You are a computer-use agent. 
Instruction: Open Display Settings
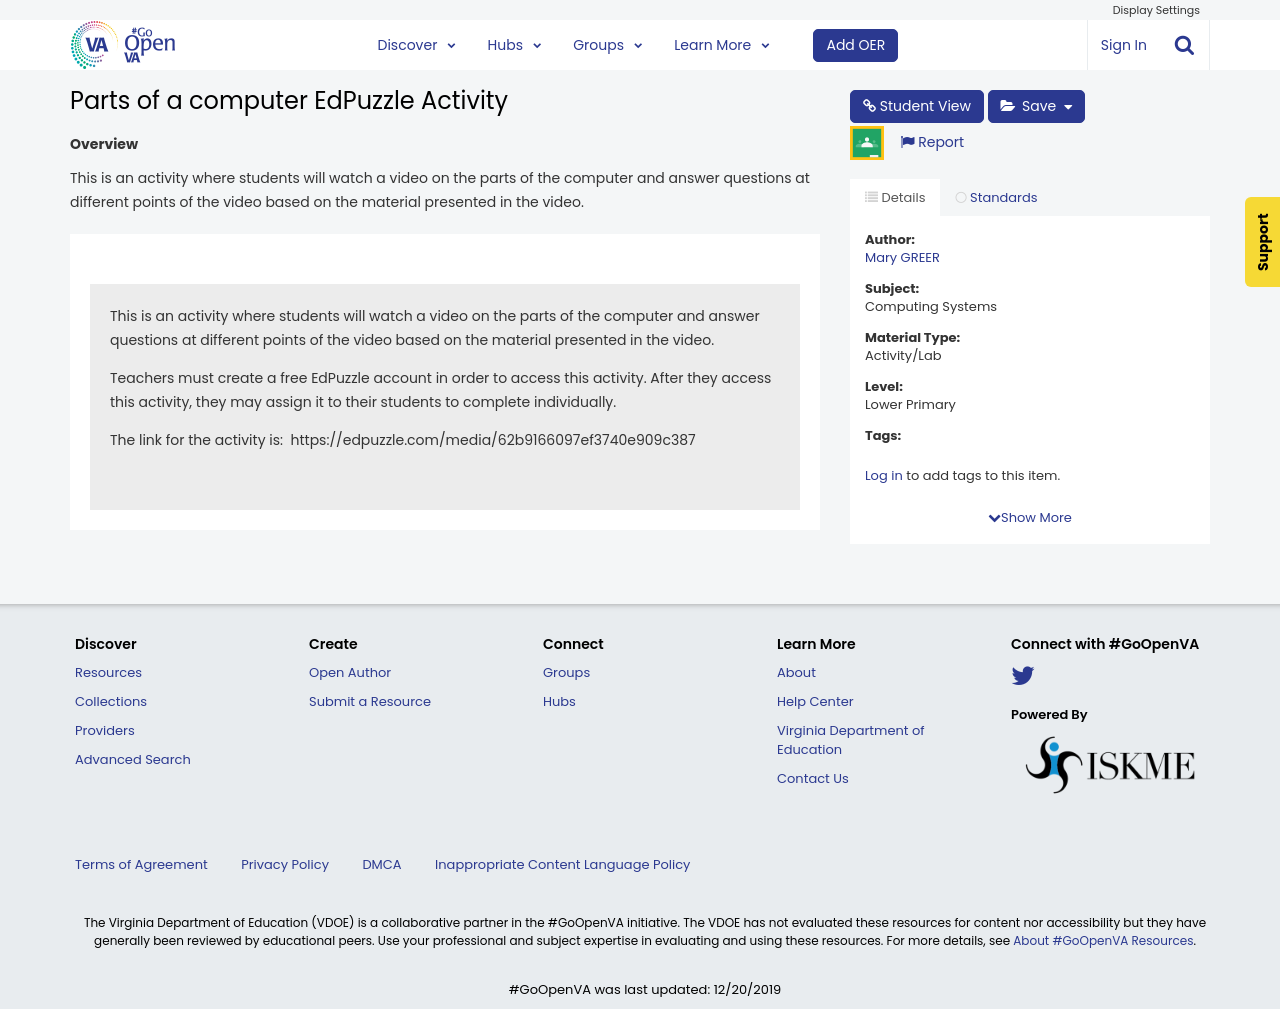click(x=1155, y=10)
